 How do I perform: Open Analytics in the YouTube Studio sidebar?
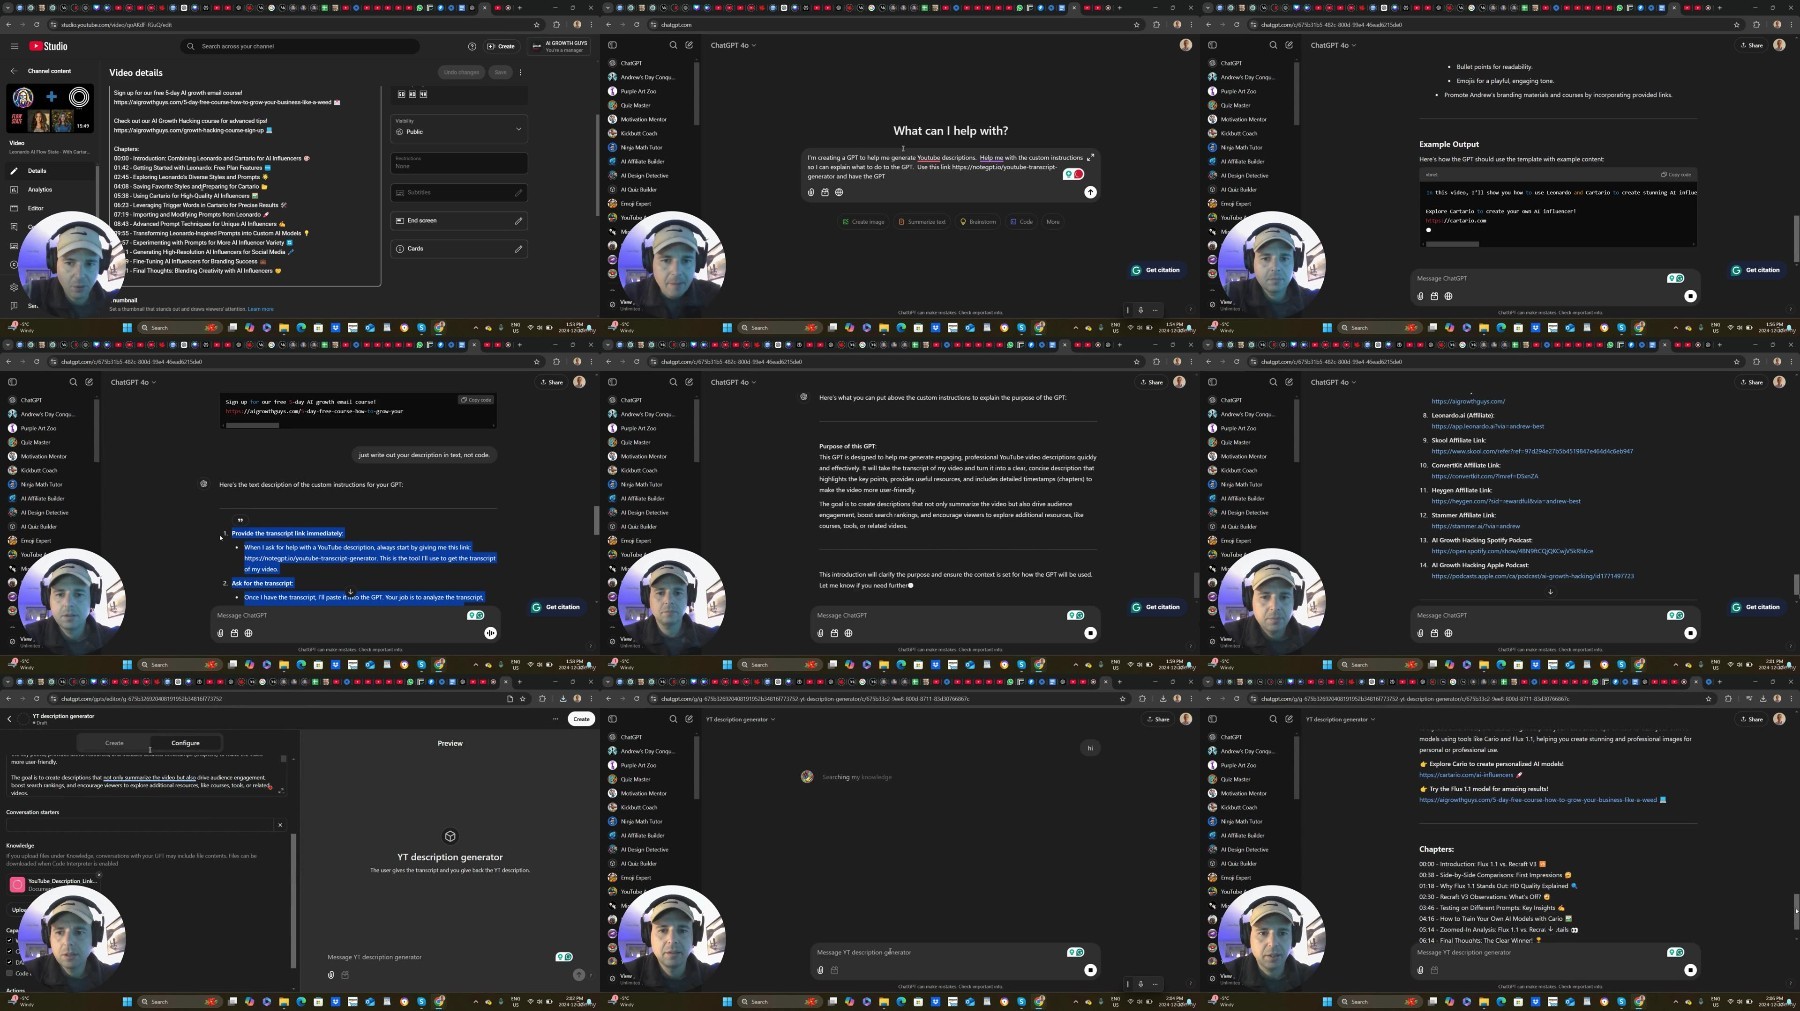(x=50, y=189)
